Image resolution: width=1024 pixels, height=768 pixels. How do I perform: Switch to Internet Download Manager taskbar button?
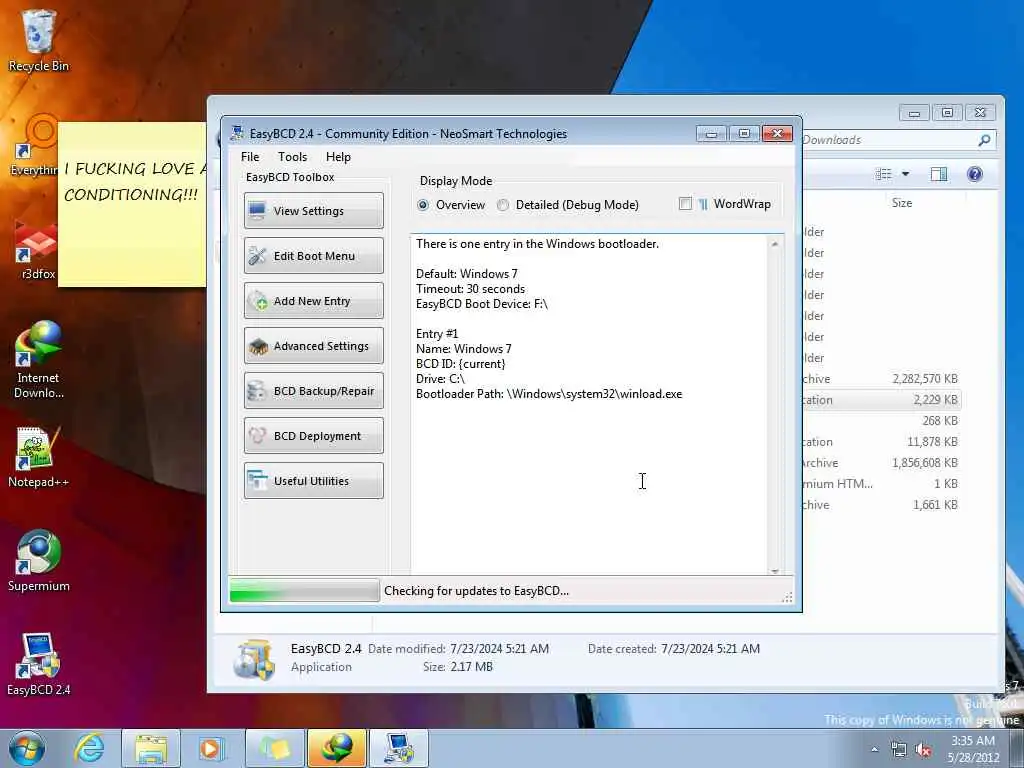(337, 748)
